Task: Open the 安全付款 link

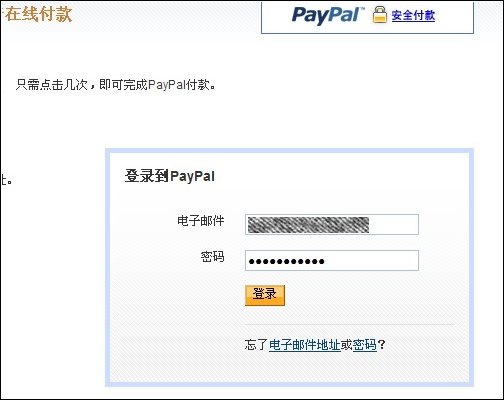Action: tap(413, 15)
